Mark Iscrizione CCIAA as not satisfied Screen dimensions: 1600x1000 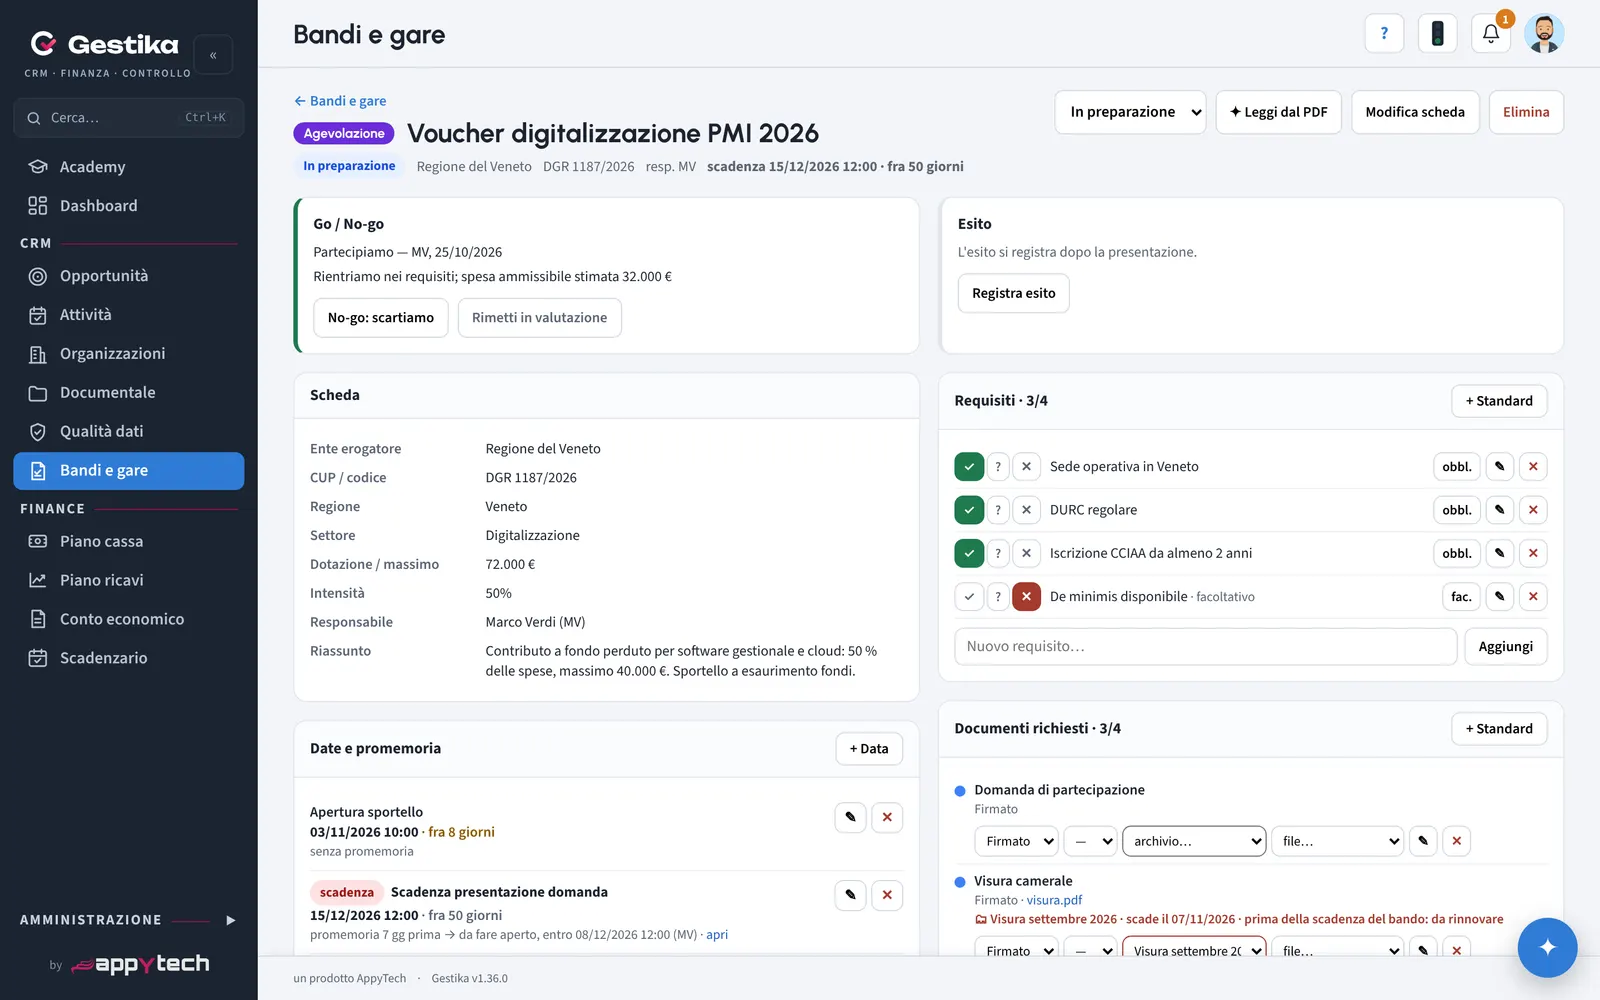pos(1026,553)
